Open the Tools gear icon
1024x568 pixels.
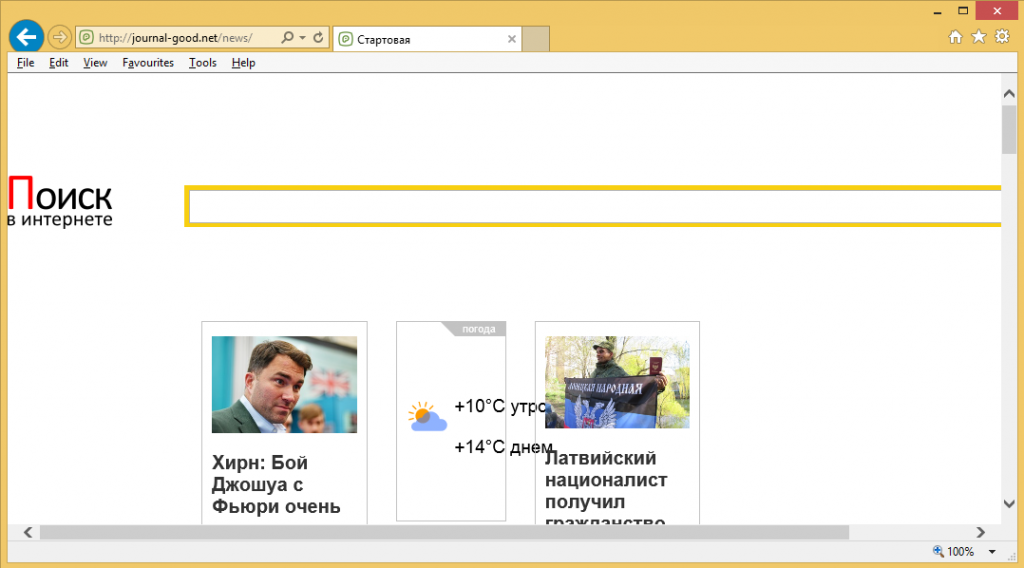(1001, 37)
